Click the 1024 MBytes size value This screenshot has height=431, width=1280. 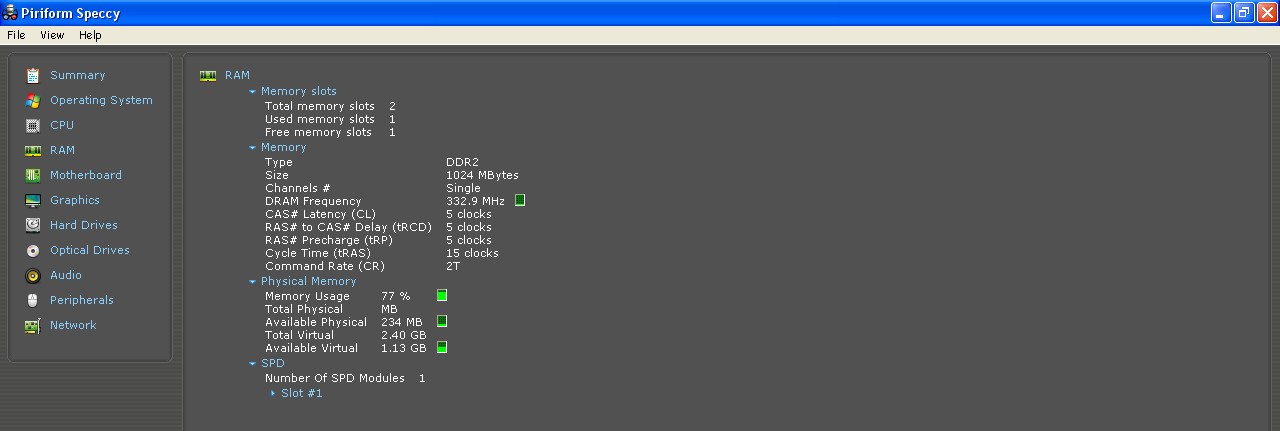tap(482, 175)
